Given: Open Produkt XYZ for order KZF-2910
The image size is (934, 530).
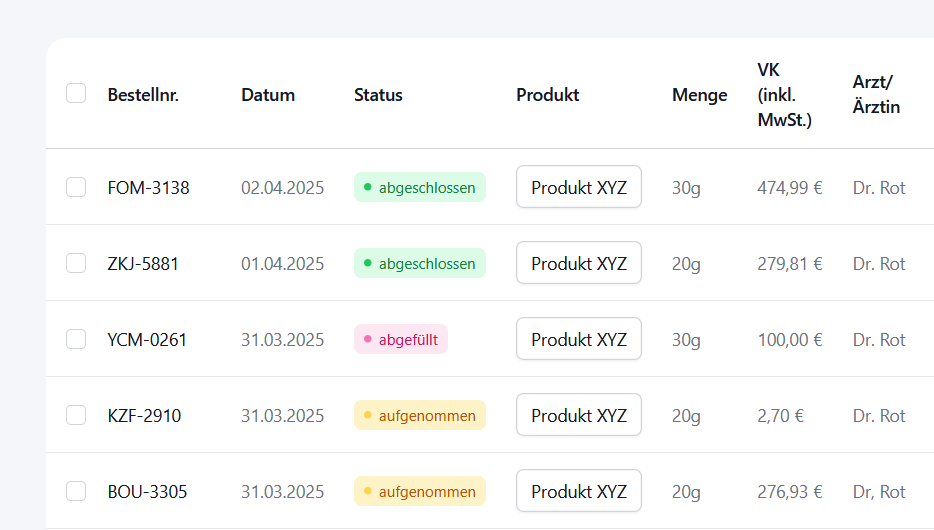Looking at the screenshot, I should 578,415.
